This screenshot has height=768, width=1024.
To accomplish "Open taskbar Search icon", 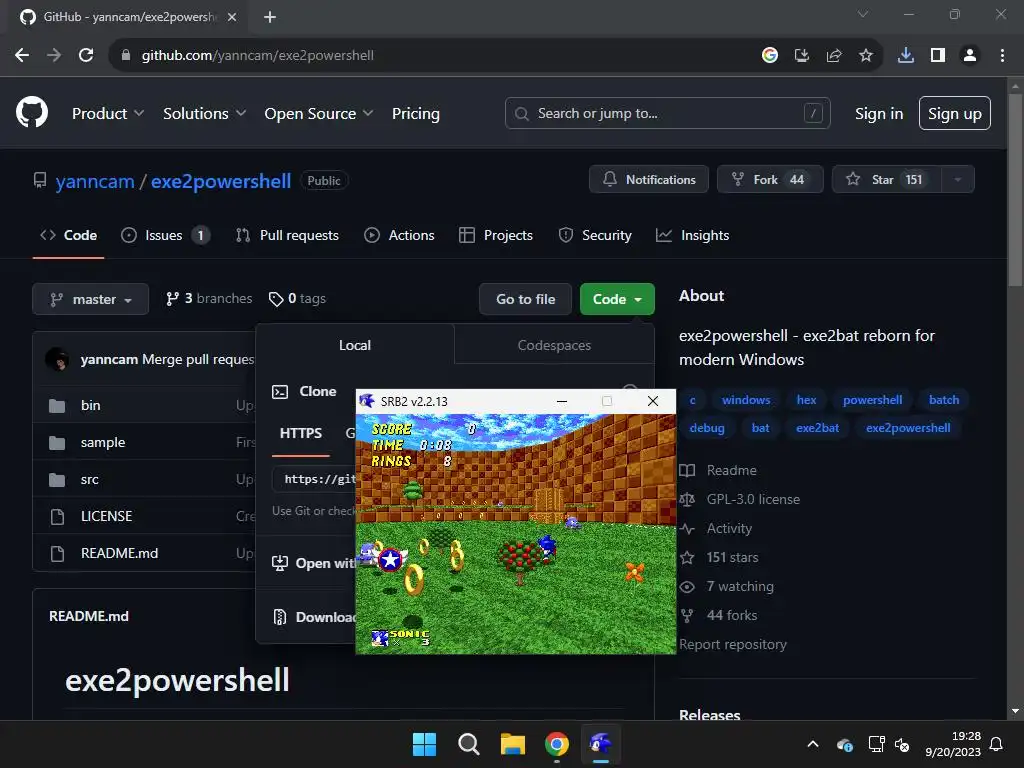I will [x=468, y=744].
